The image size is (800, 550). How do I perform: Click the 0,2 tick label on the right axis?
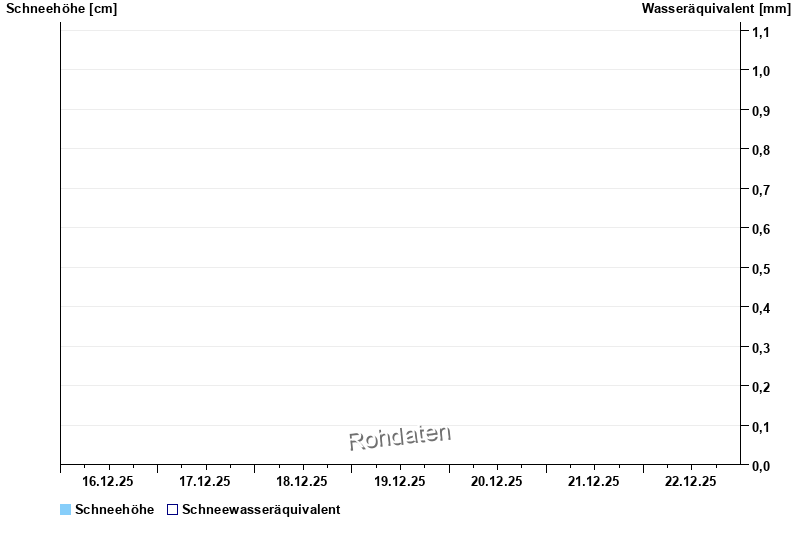click(x=761, y=387)
